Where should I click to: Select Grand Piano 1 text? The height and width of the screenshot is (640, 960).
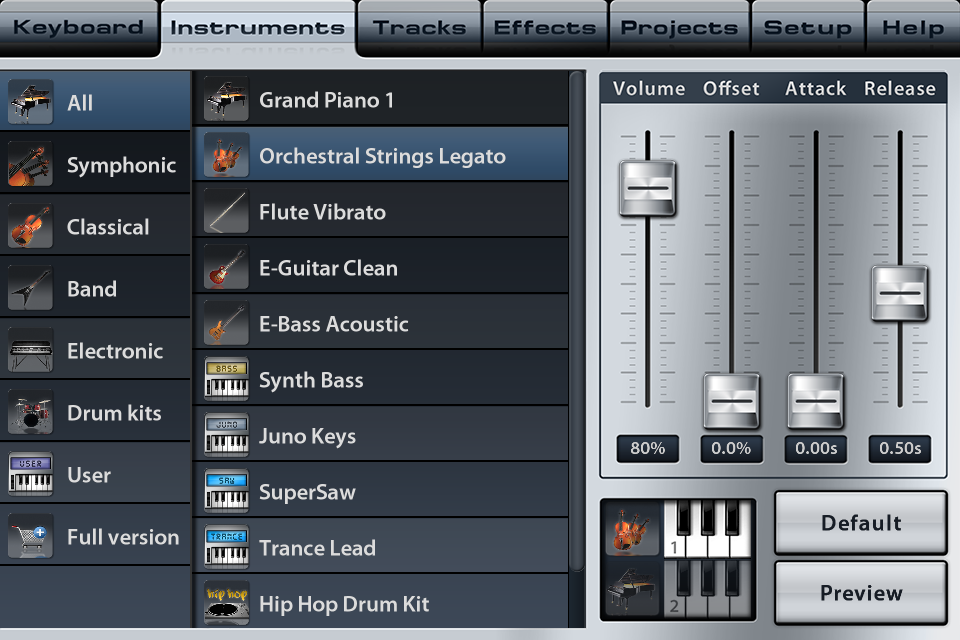click(326, 100)
